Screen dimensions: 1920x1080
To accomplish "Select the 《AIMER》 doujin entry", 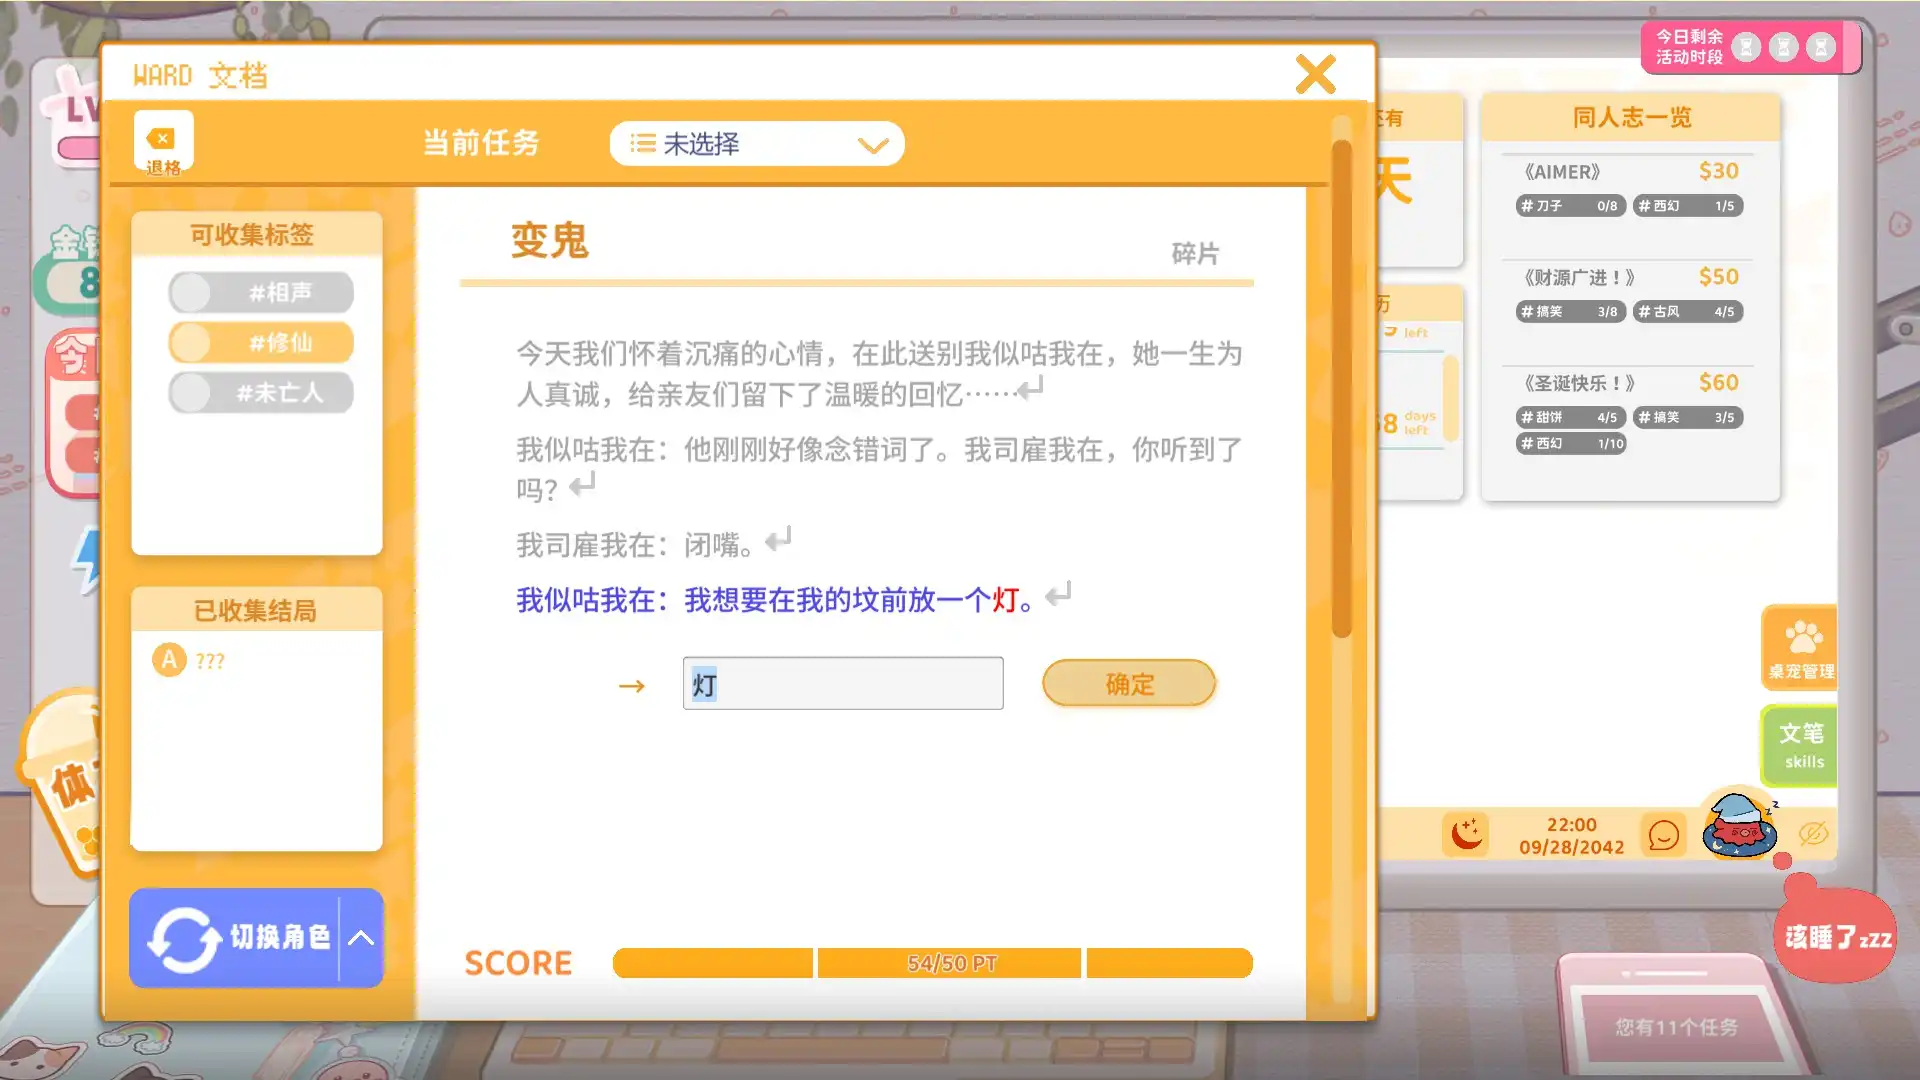I will click(x=1630, y=188).
